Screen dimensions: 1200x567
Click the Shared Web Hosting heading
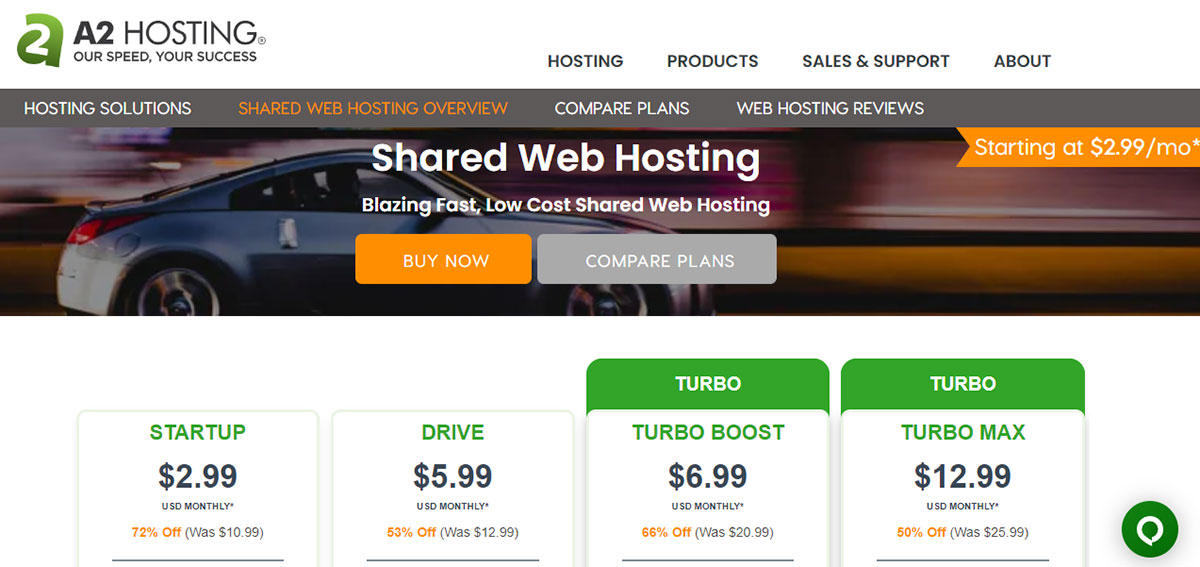tap(566, 159)
